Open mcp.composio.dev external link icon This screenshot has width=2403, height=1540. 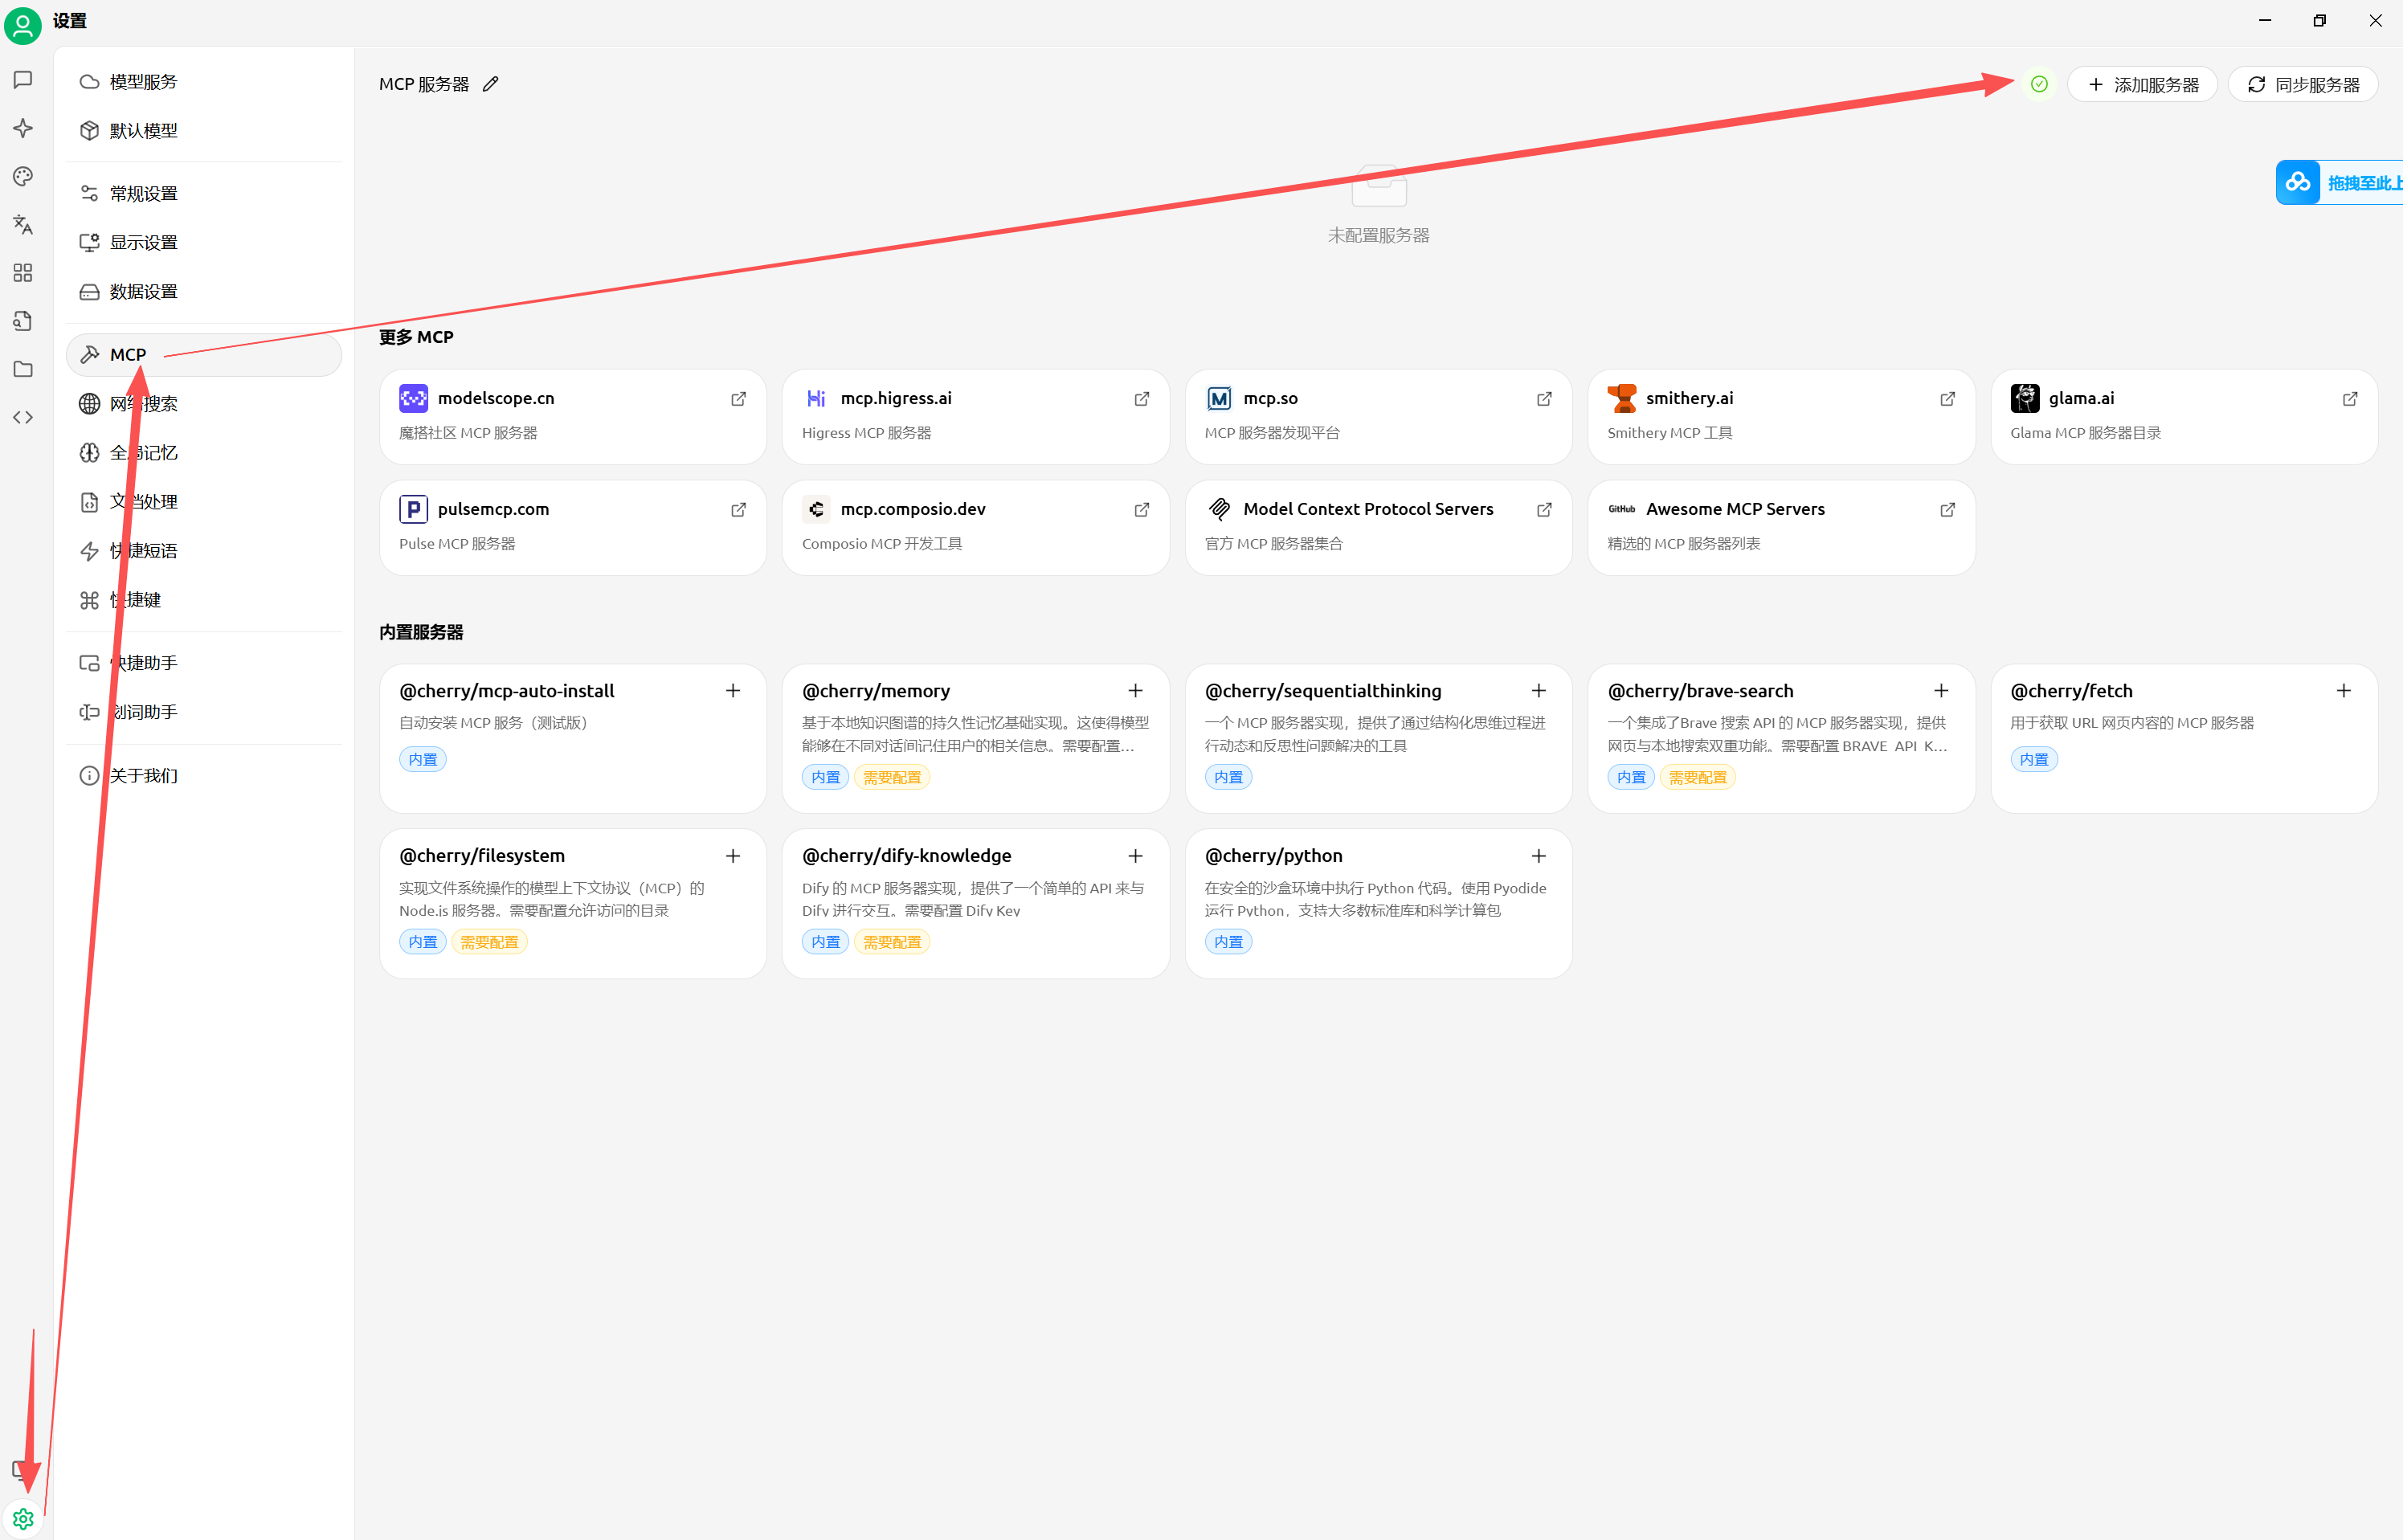[1141, 509]
